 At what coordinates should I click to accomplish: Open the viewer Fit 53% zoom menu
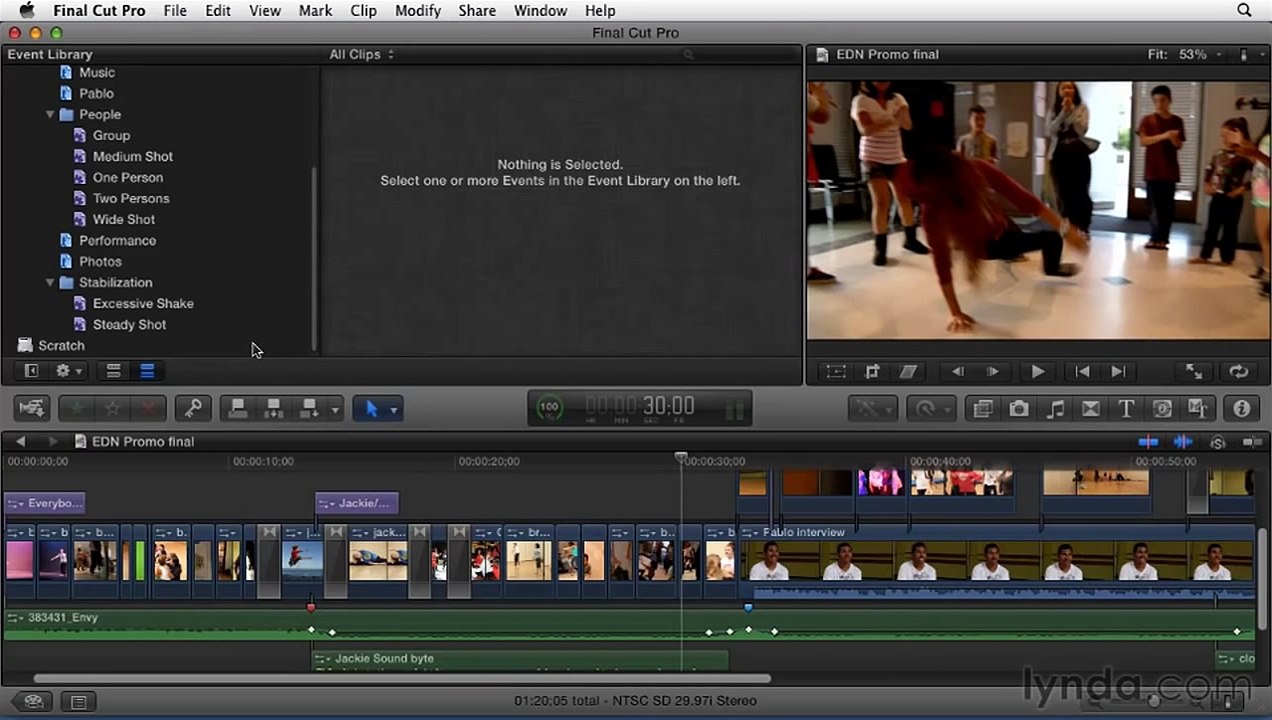[1185, 54]
